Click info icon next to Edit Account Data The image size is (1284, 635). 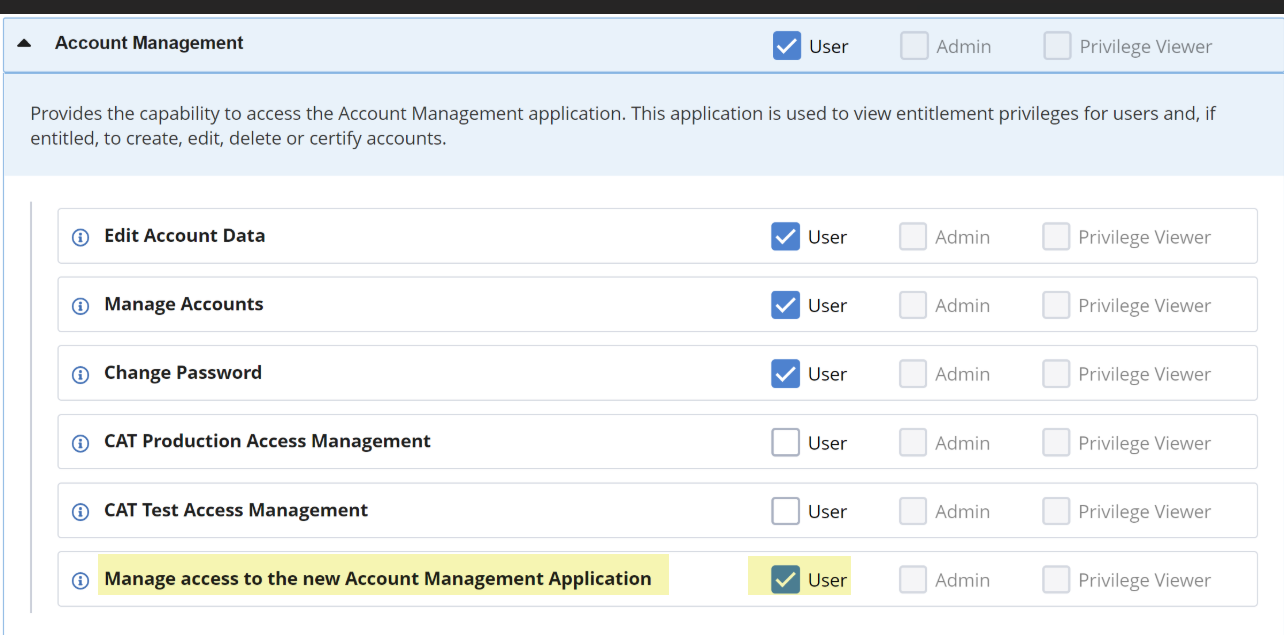coord(81,238)
